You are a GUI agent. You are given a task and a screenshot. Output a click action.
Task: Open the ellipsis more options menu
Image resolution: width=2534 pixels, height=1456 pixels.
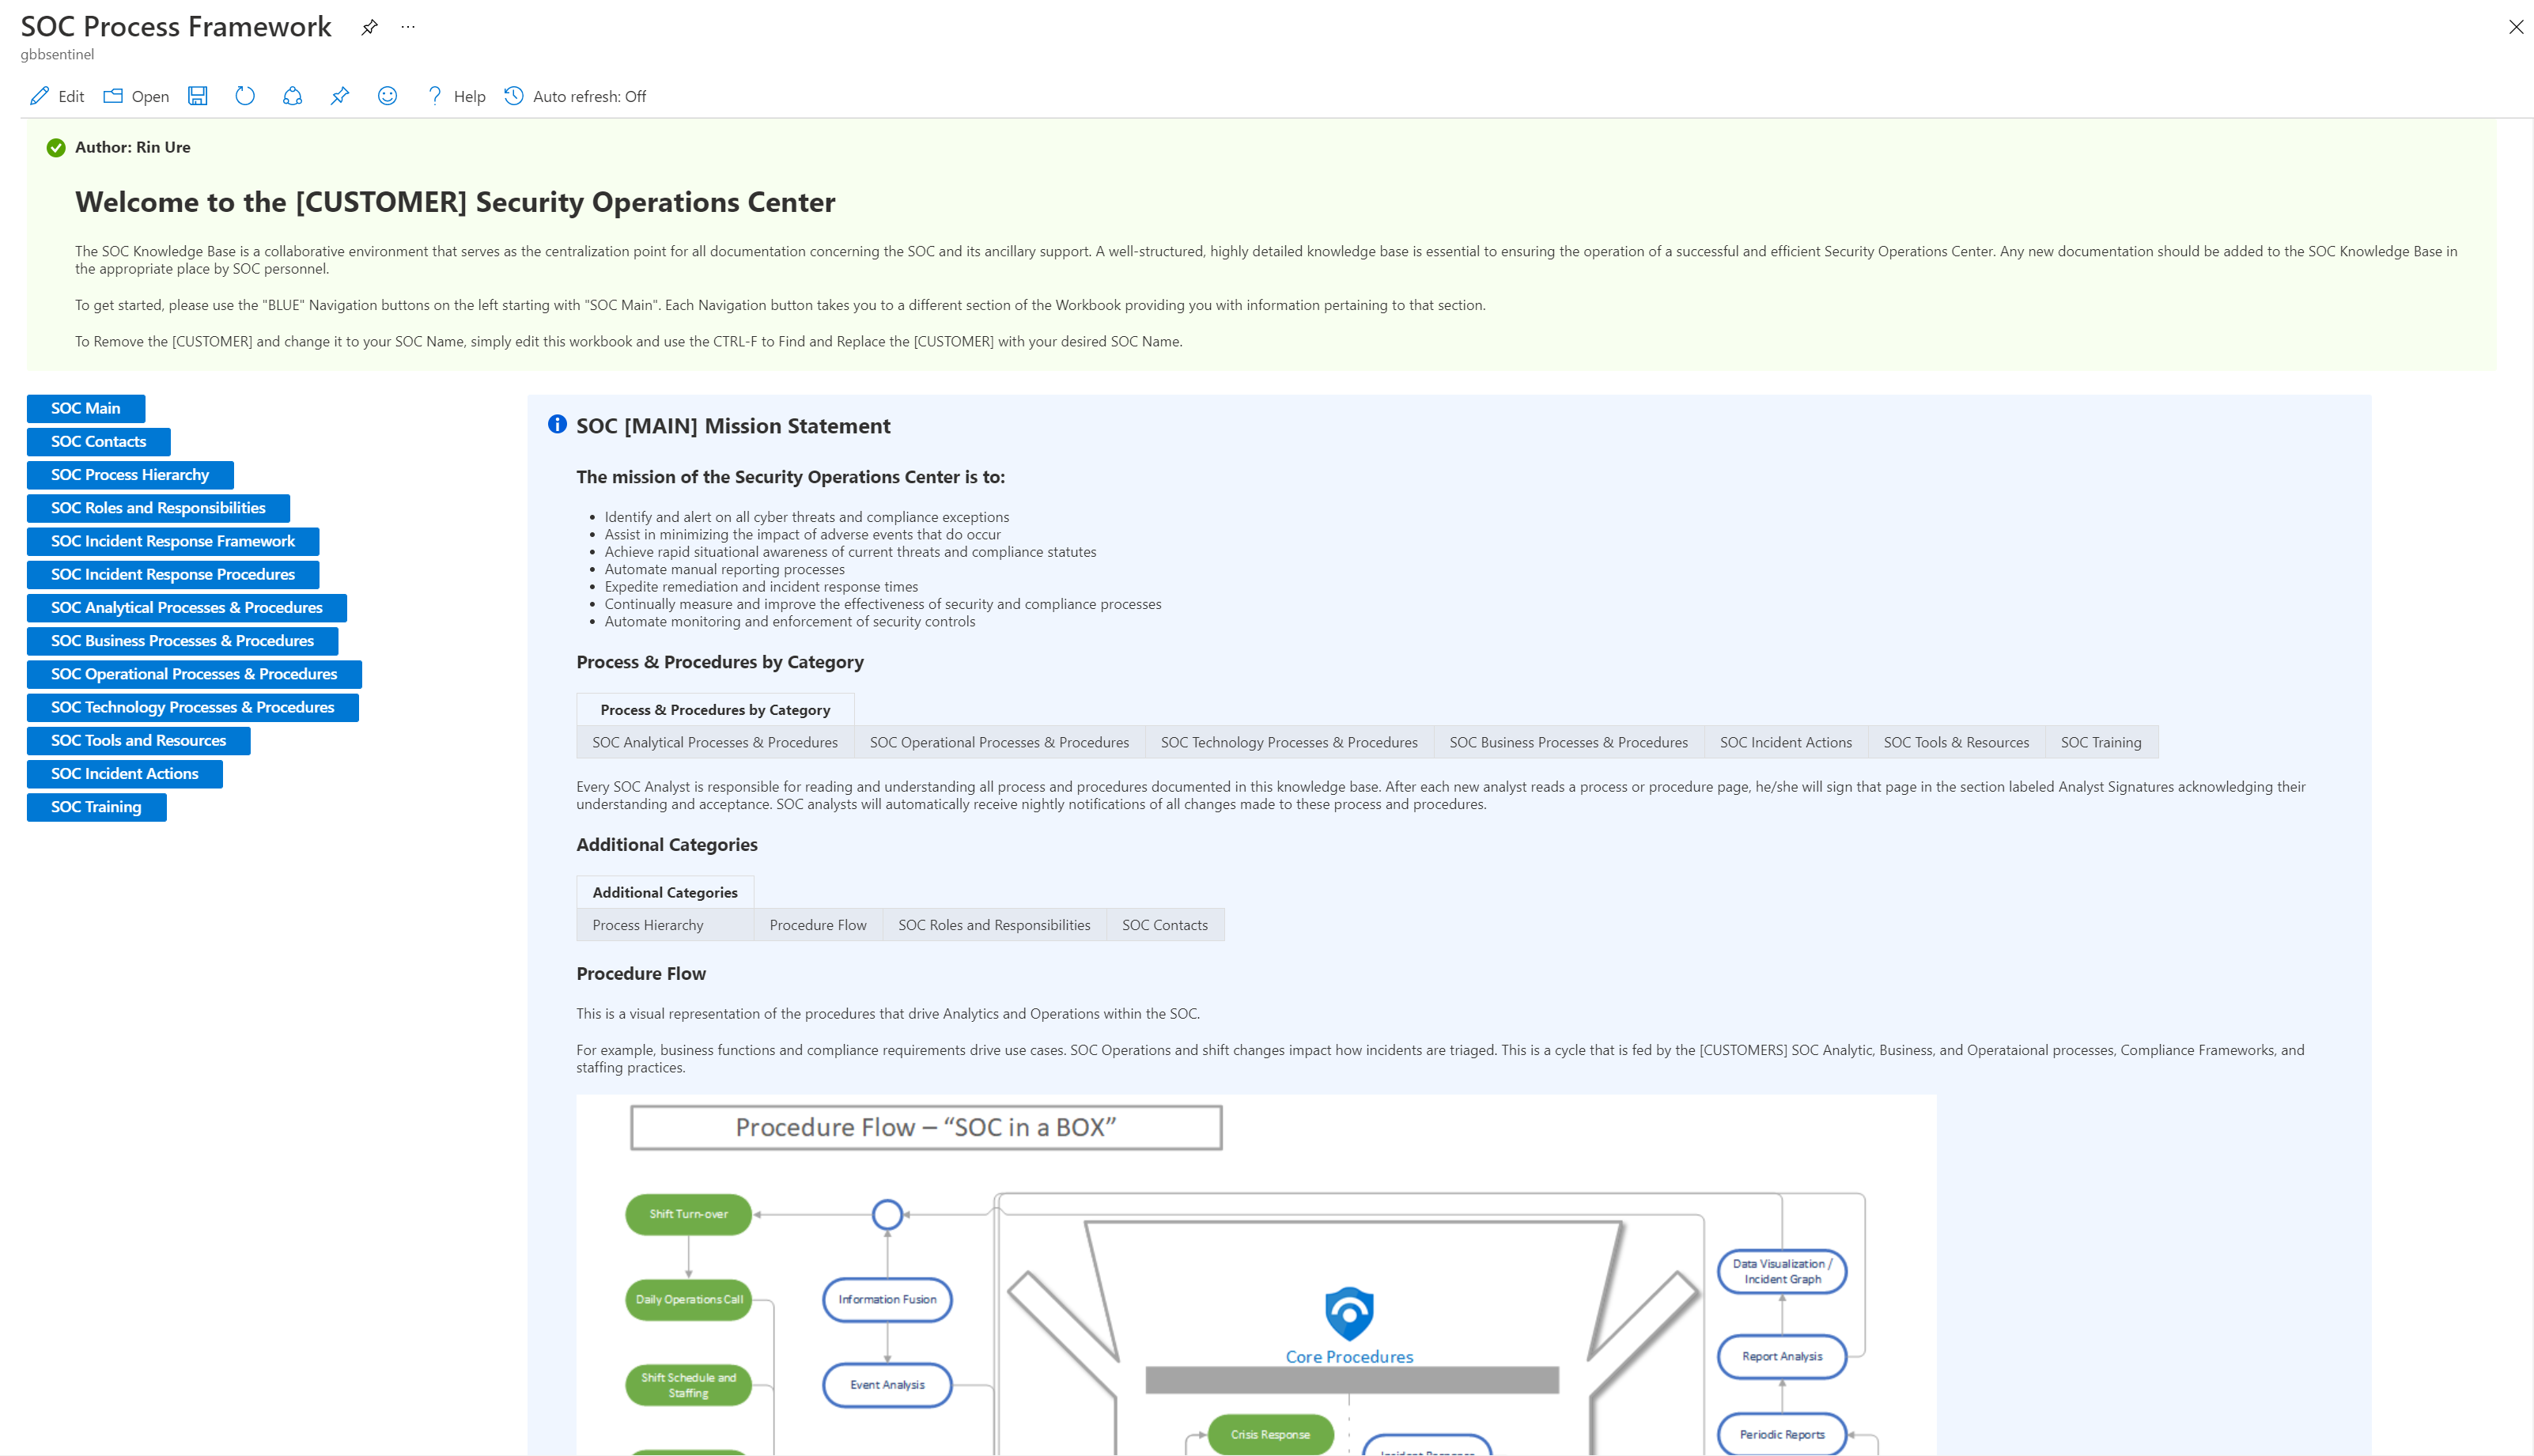tap(407, 27)
